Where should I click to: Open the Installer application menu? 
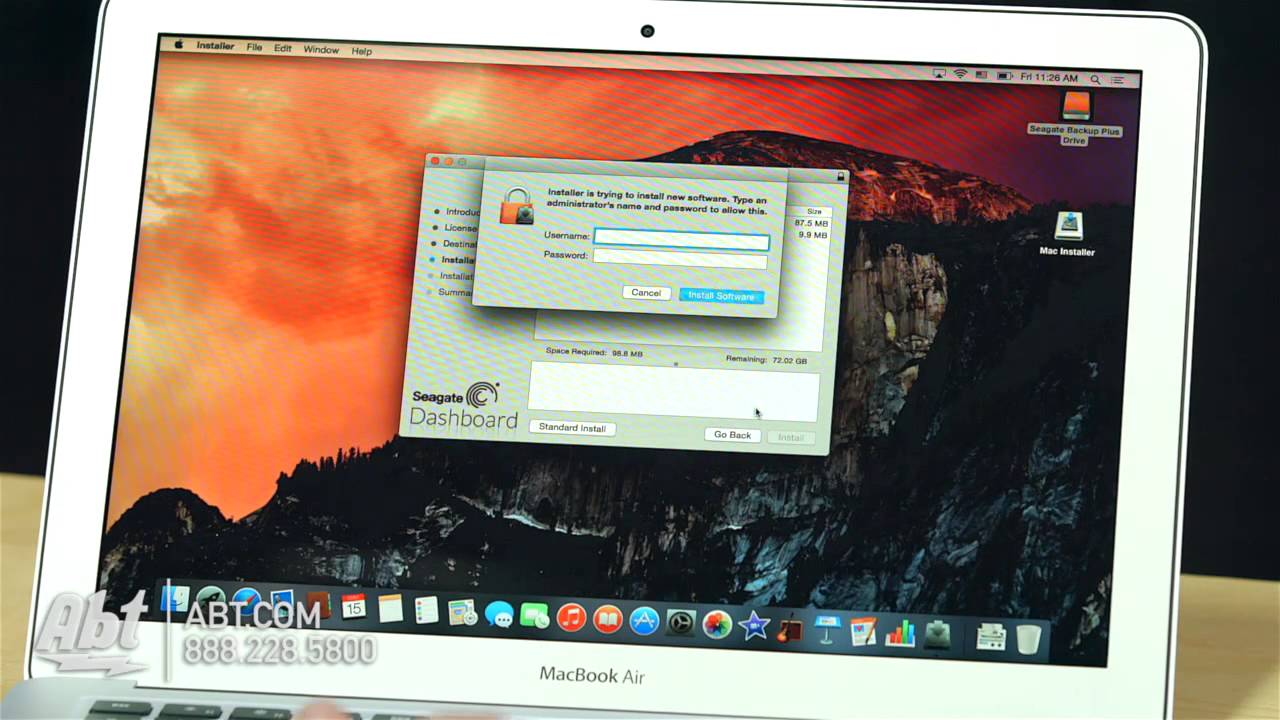point(215,46)
